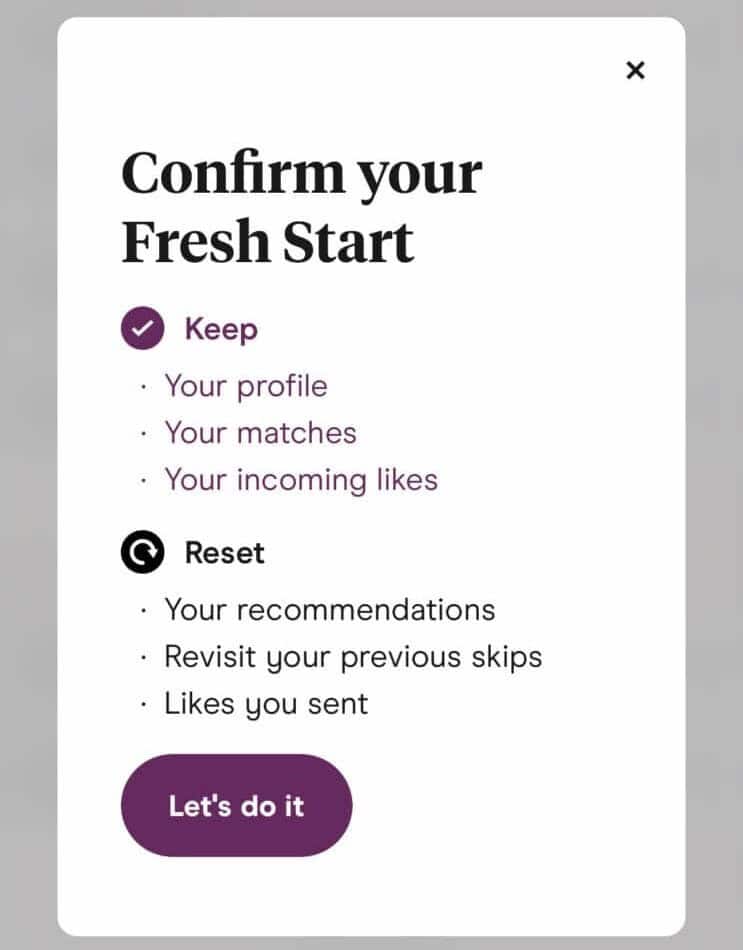The width and height of the screenshot is (743, 950).
Task: Select the Your matches item under Keep
Action: pyautogui.click(x=260, y=433)
